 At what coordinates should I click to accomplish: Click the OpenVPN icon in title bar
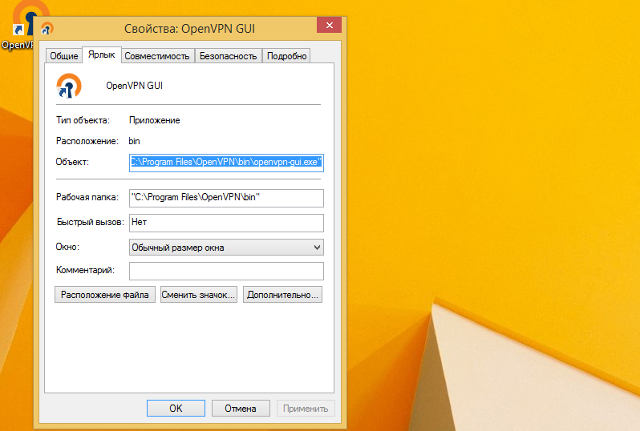[x=47, y=29]
